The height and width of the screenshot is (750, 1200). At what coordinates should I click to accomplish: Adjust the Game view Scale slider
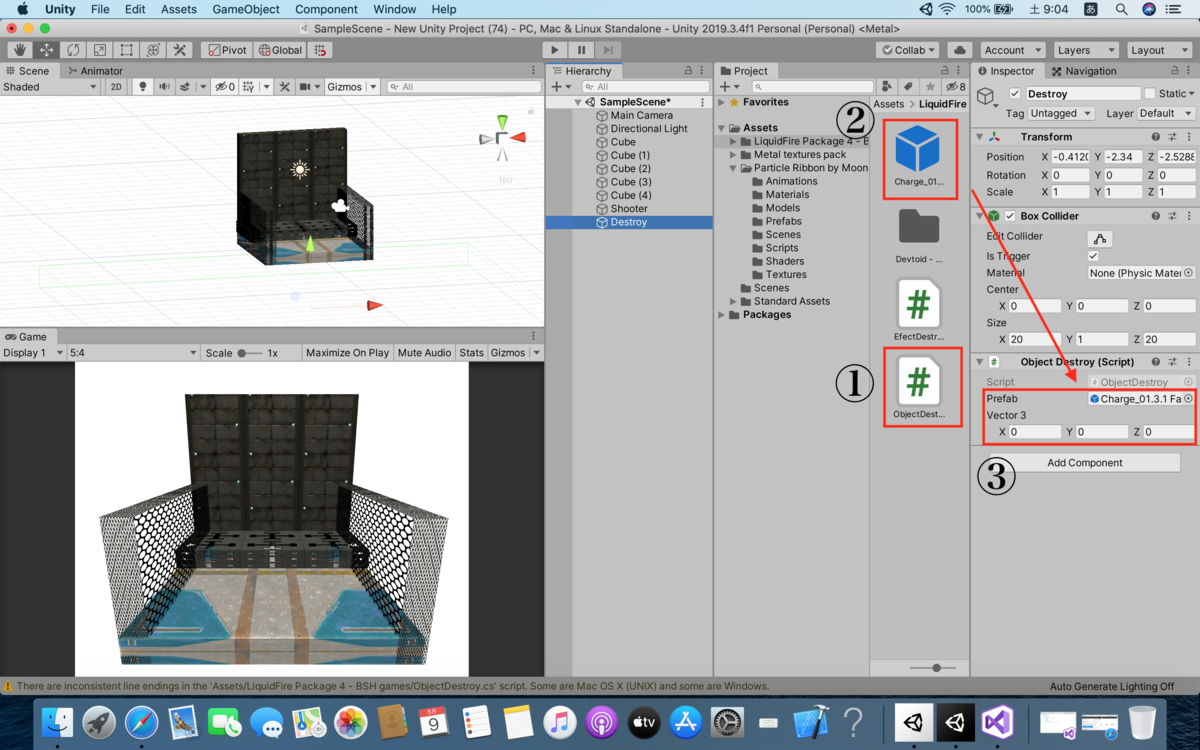248,353
